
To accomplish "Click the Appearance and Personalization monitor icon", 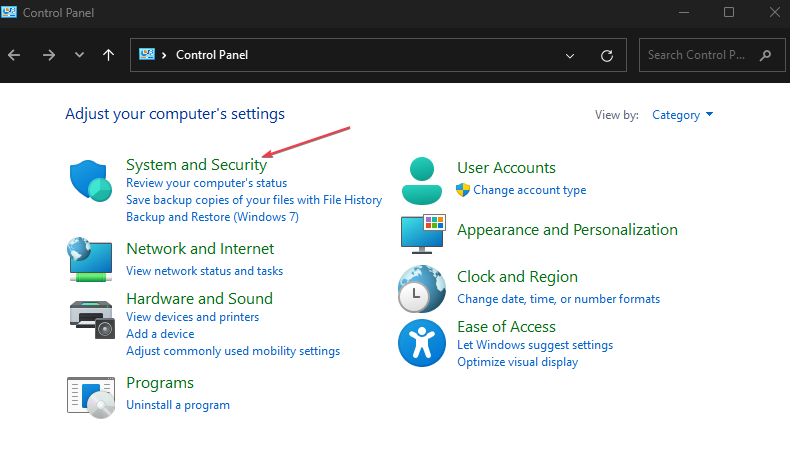I will click(x=422, y=234).
